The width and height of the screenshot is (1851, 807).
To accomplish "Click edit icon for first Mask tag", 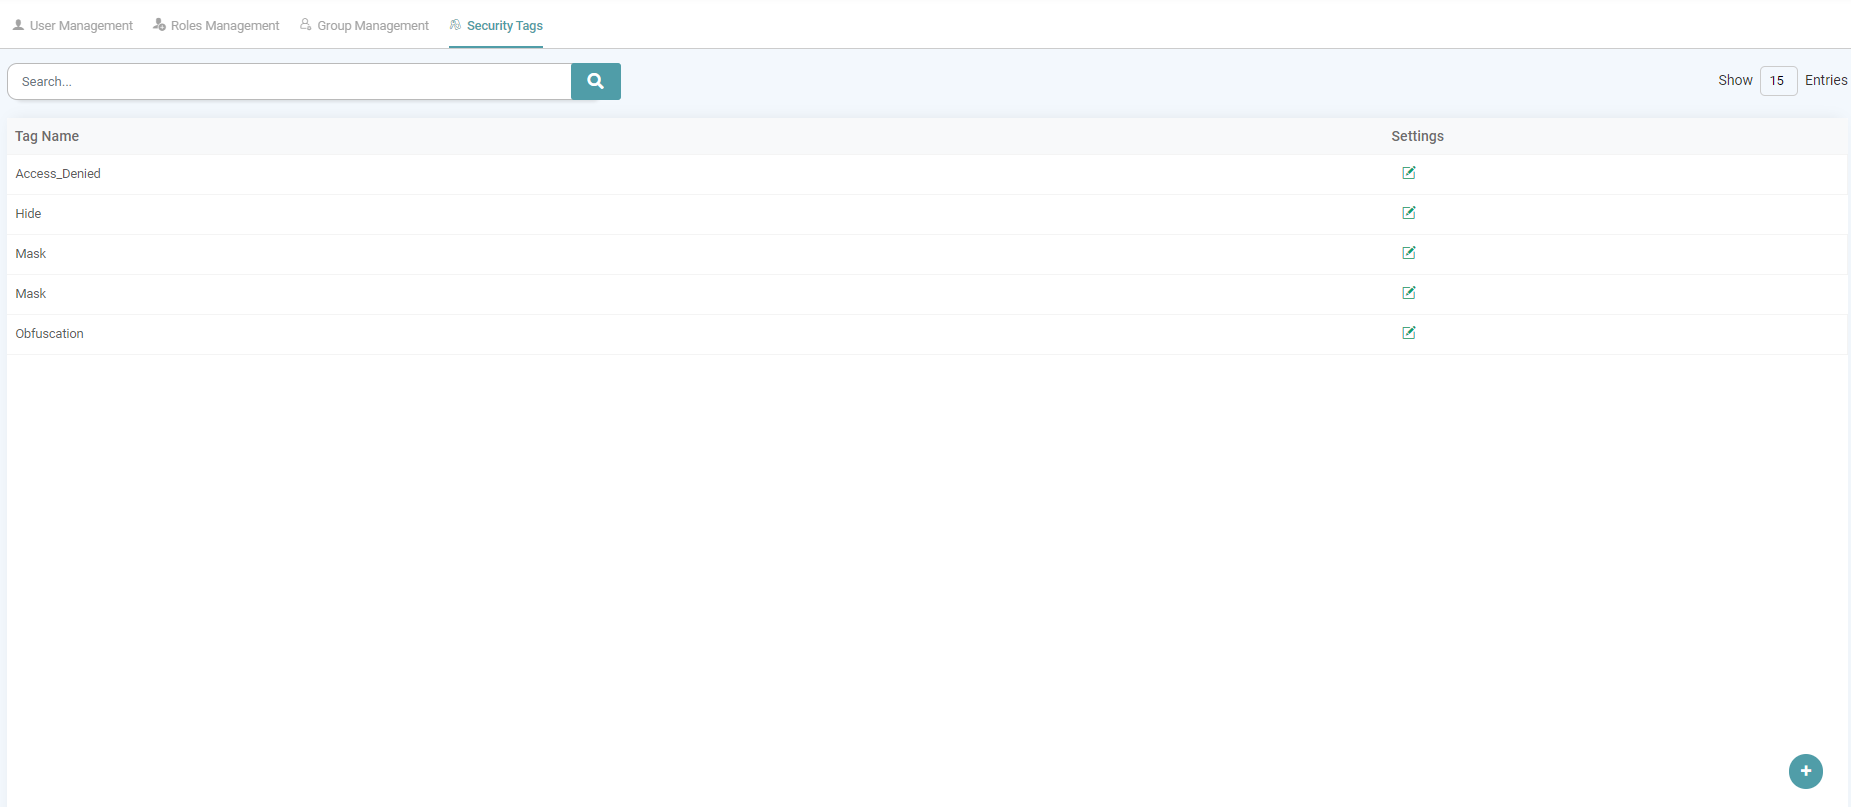I will pyautogui.click(x=1408, y=253).
